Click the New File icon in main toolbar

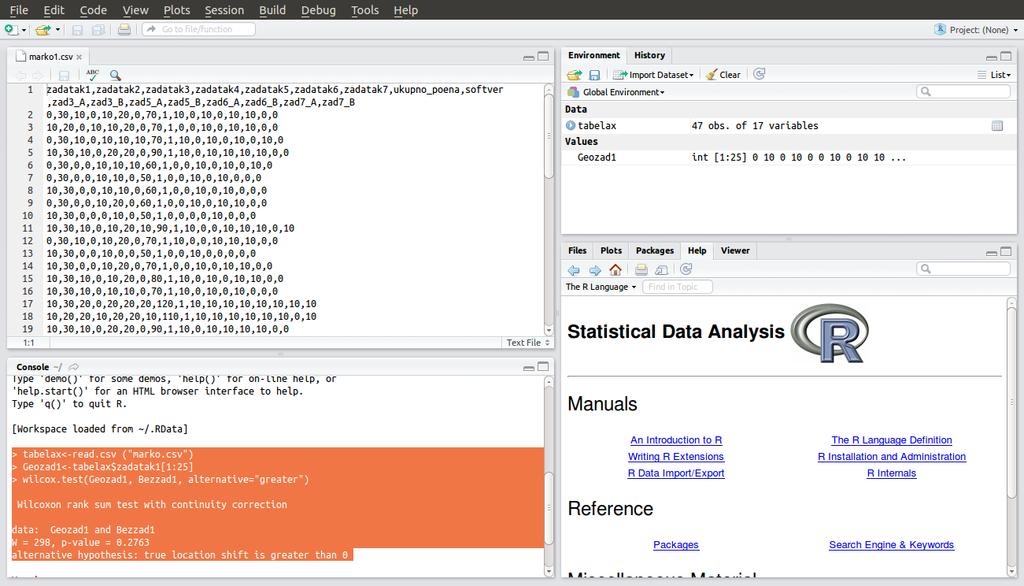coord(11,29)
